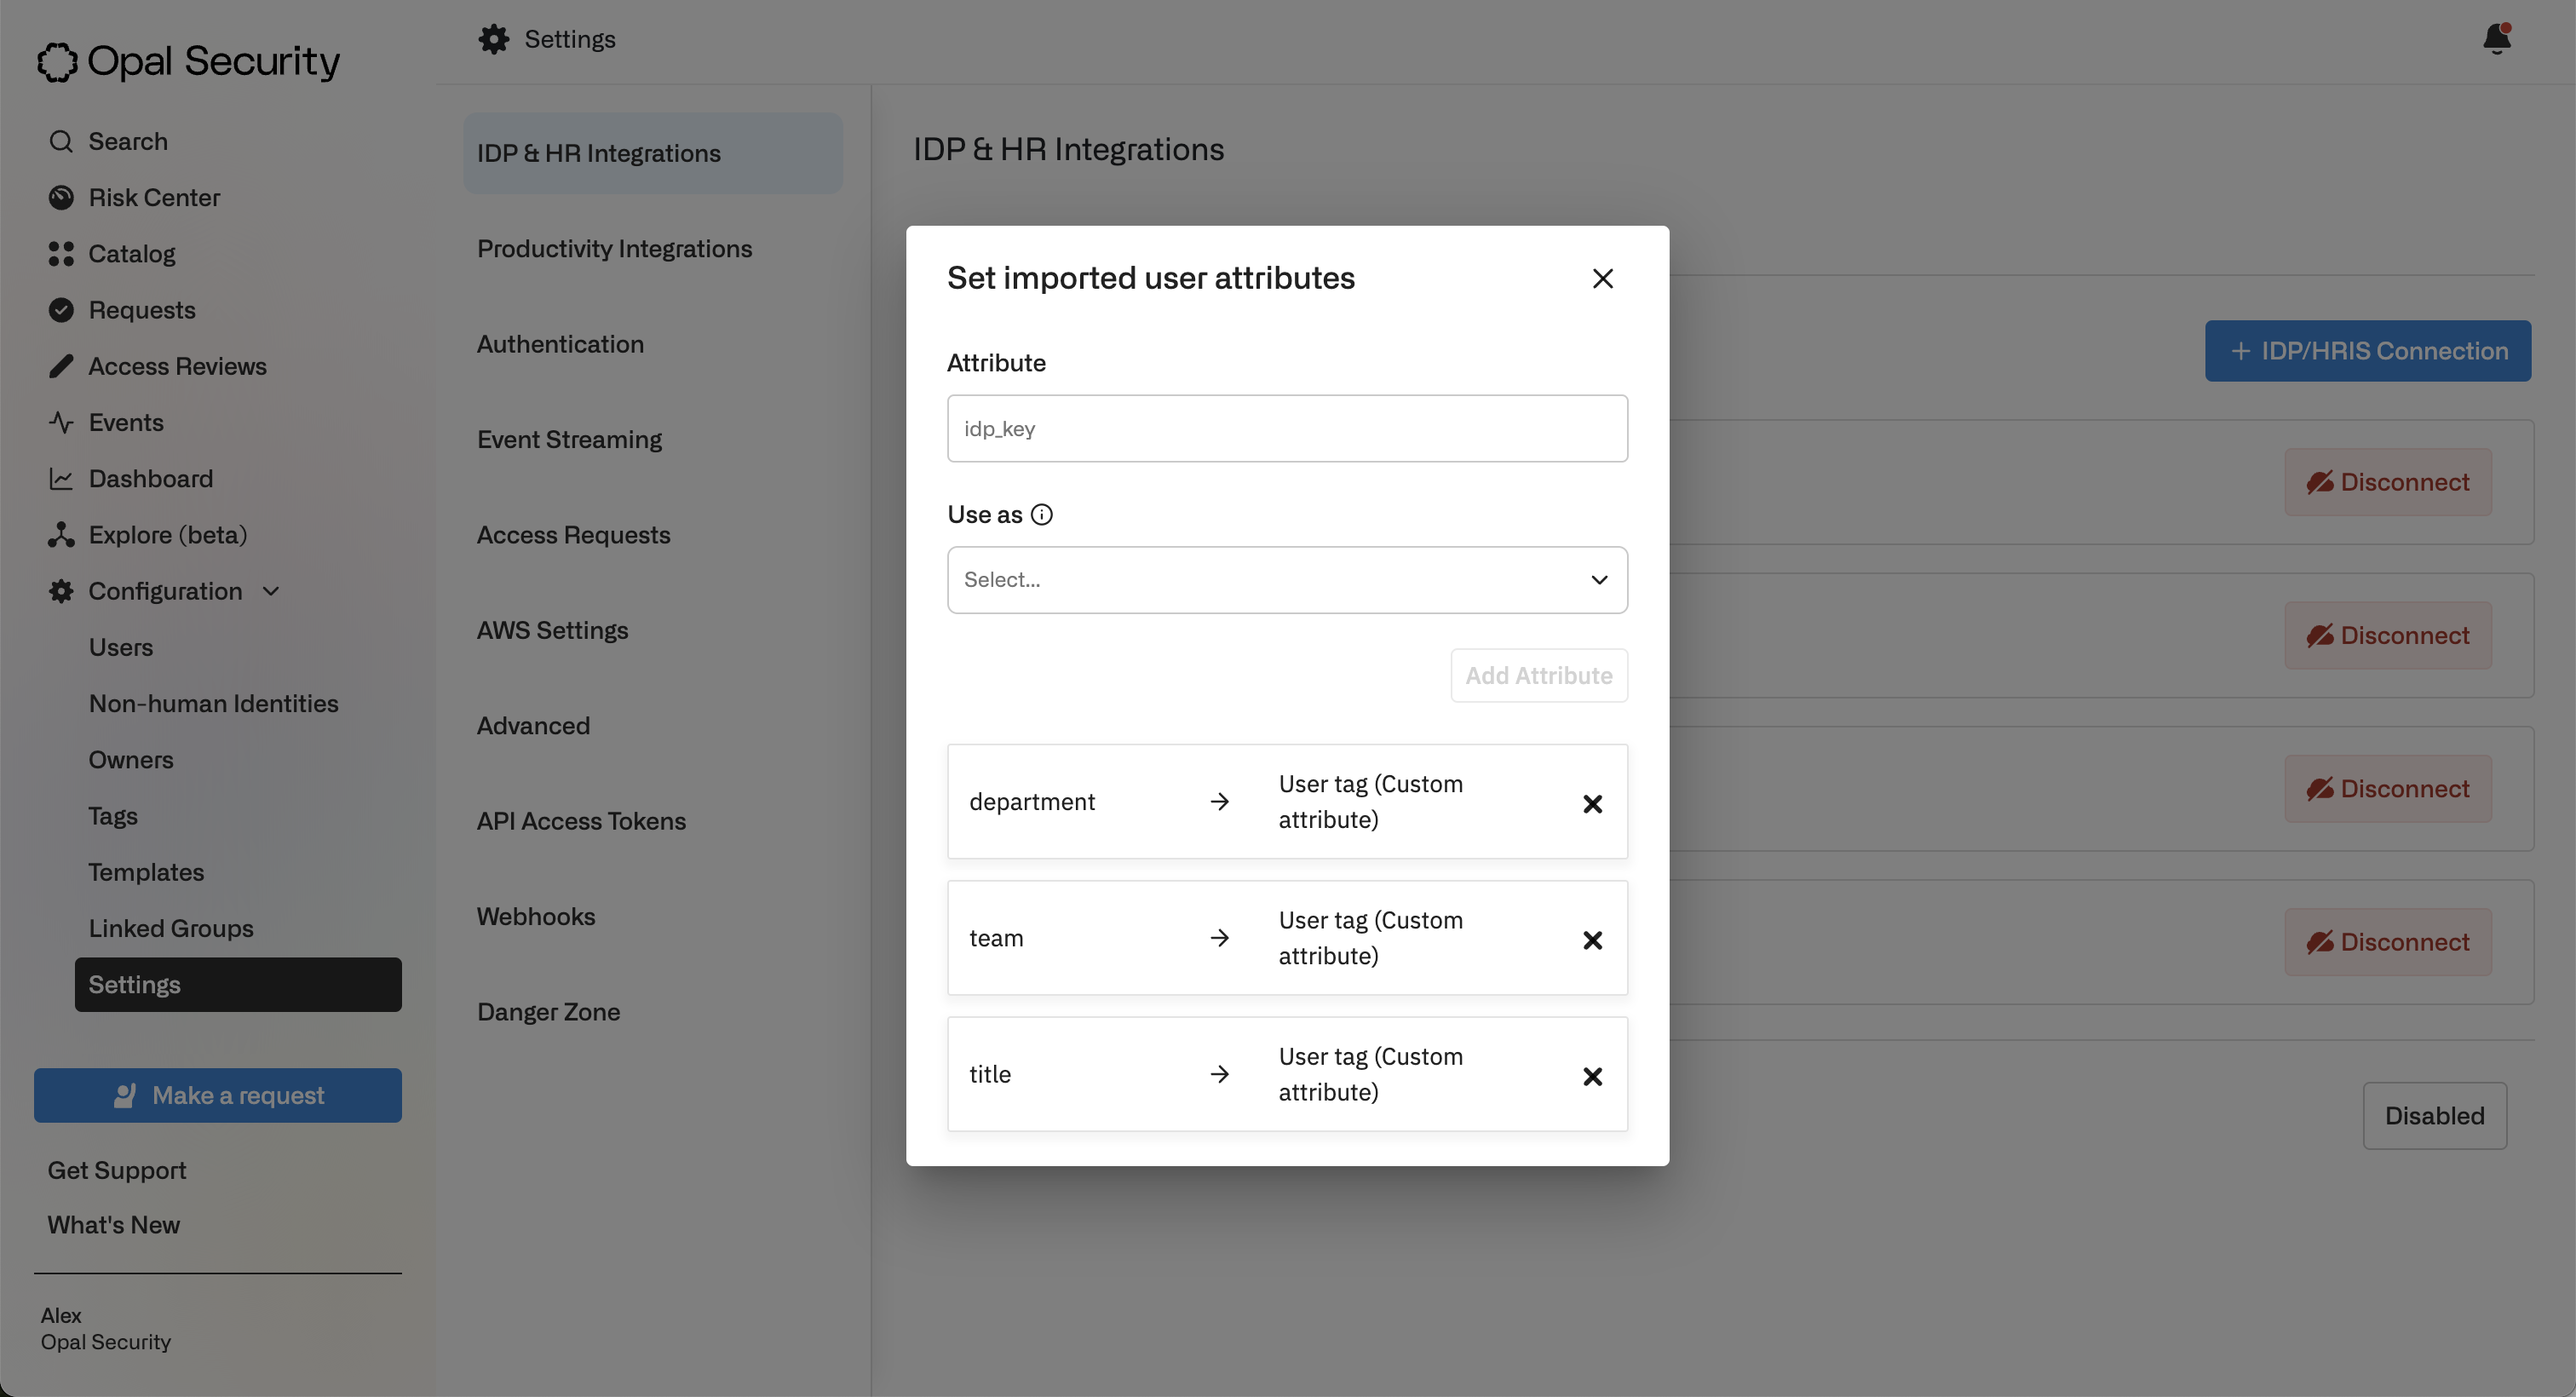Screen dimensions: 2576x1397
Task: Open Risk Center from sidebar
Action: click(x=153, y=197)
